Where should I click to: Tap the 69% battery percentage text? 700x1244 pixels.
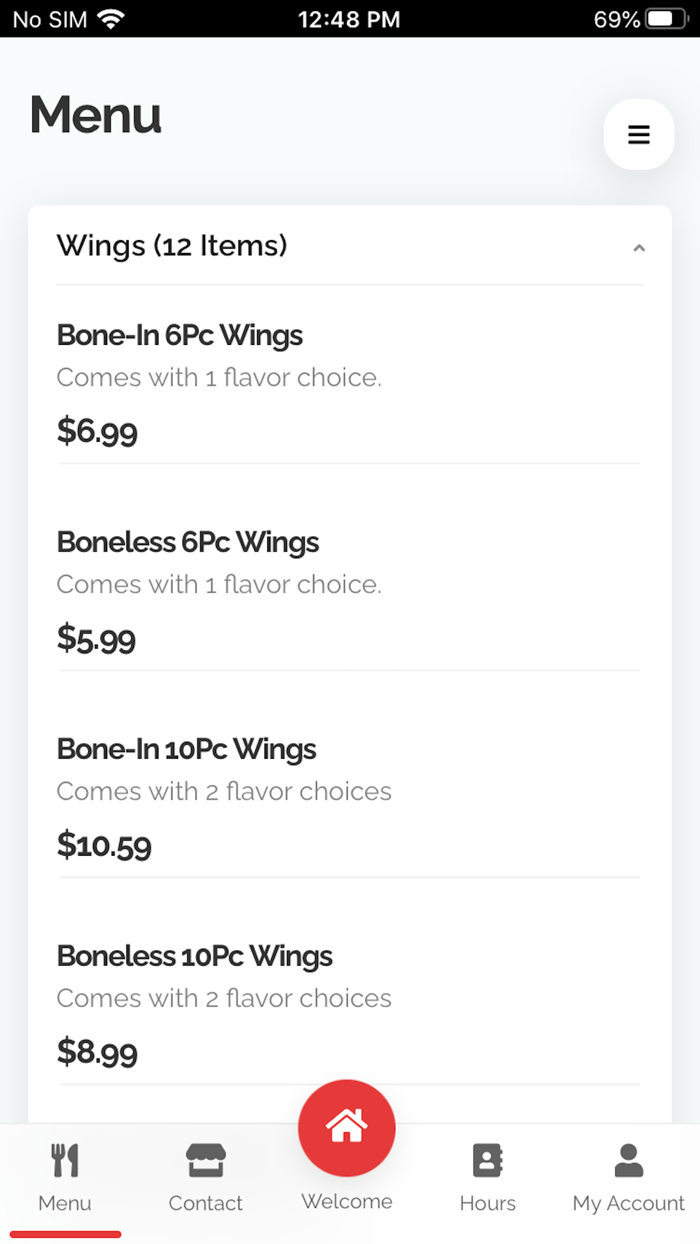click(612, 17)
